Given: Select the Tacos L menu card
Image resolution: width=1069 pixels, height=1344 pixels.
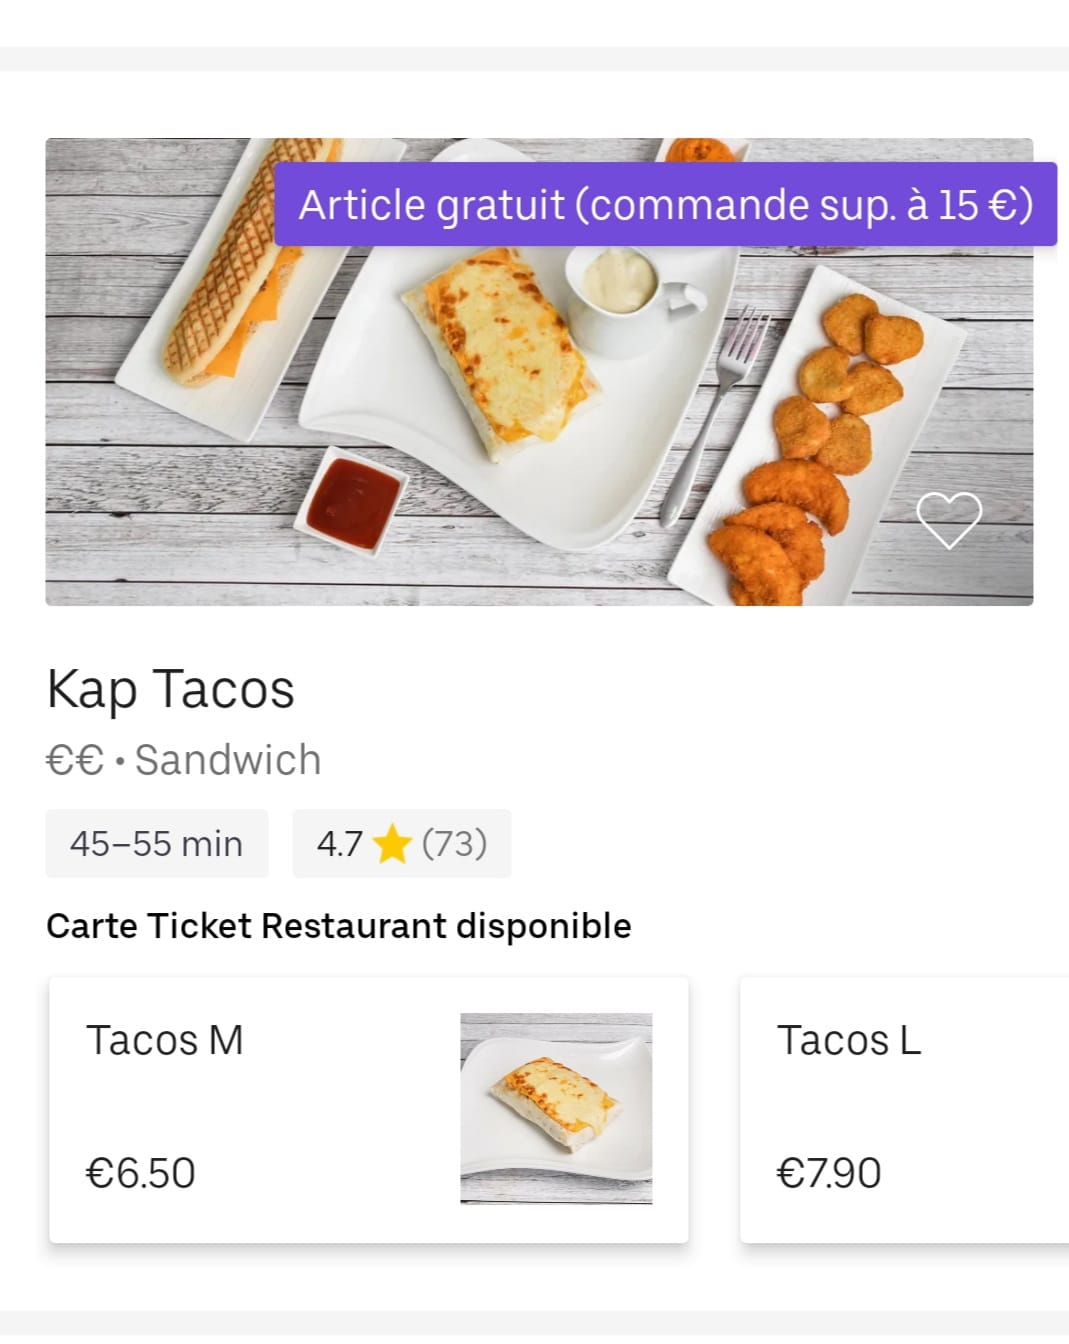Looking at the screenshot, I should point(904,1110).
